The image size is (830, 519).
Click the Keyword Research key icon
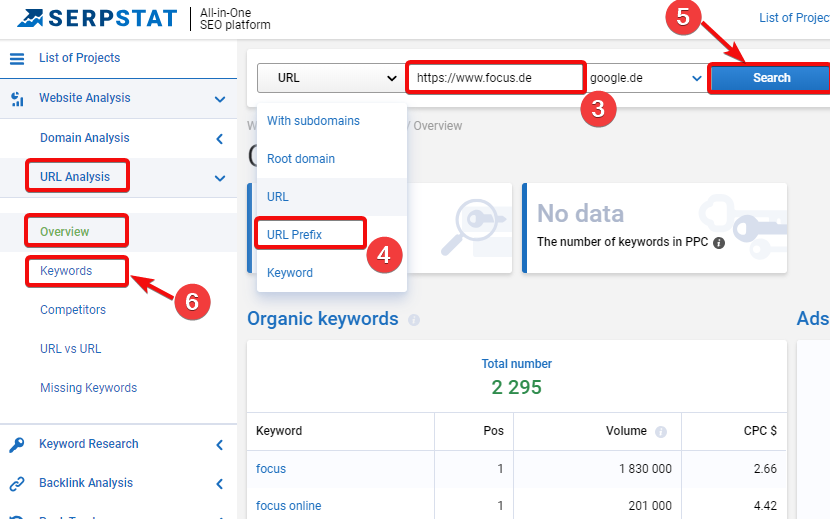(17, 444)
